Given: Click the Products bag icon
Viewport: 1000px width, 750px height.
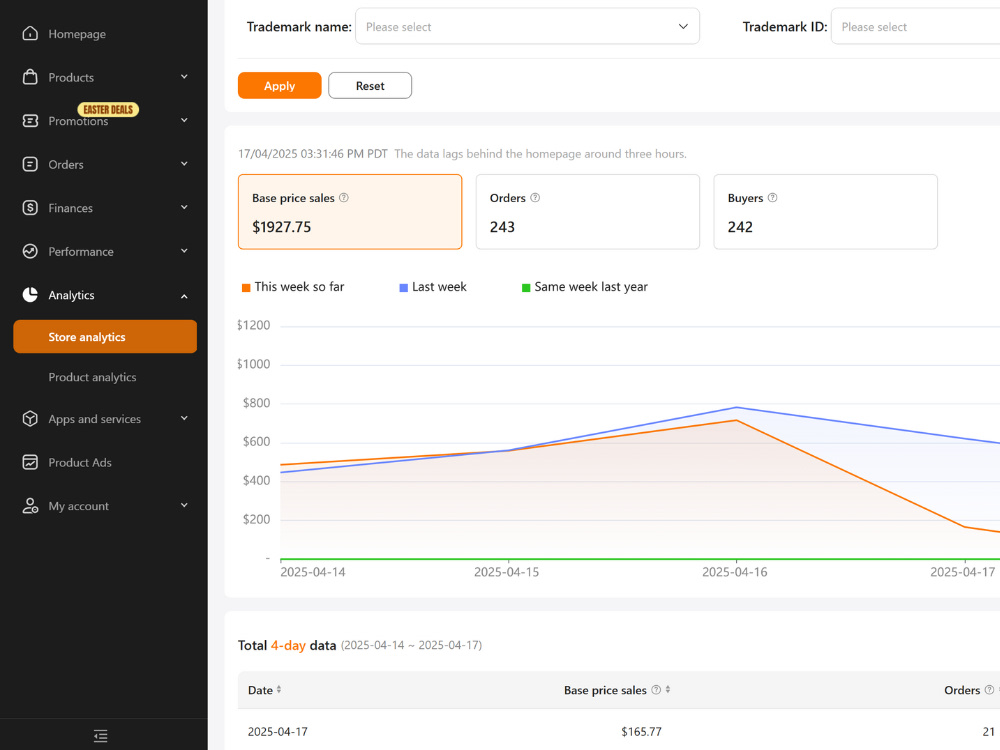Looking at the screenshot, I should pos(30,77).
